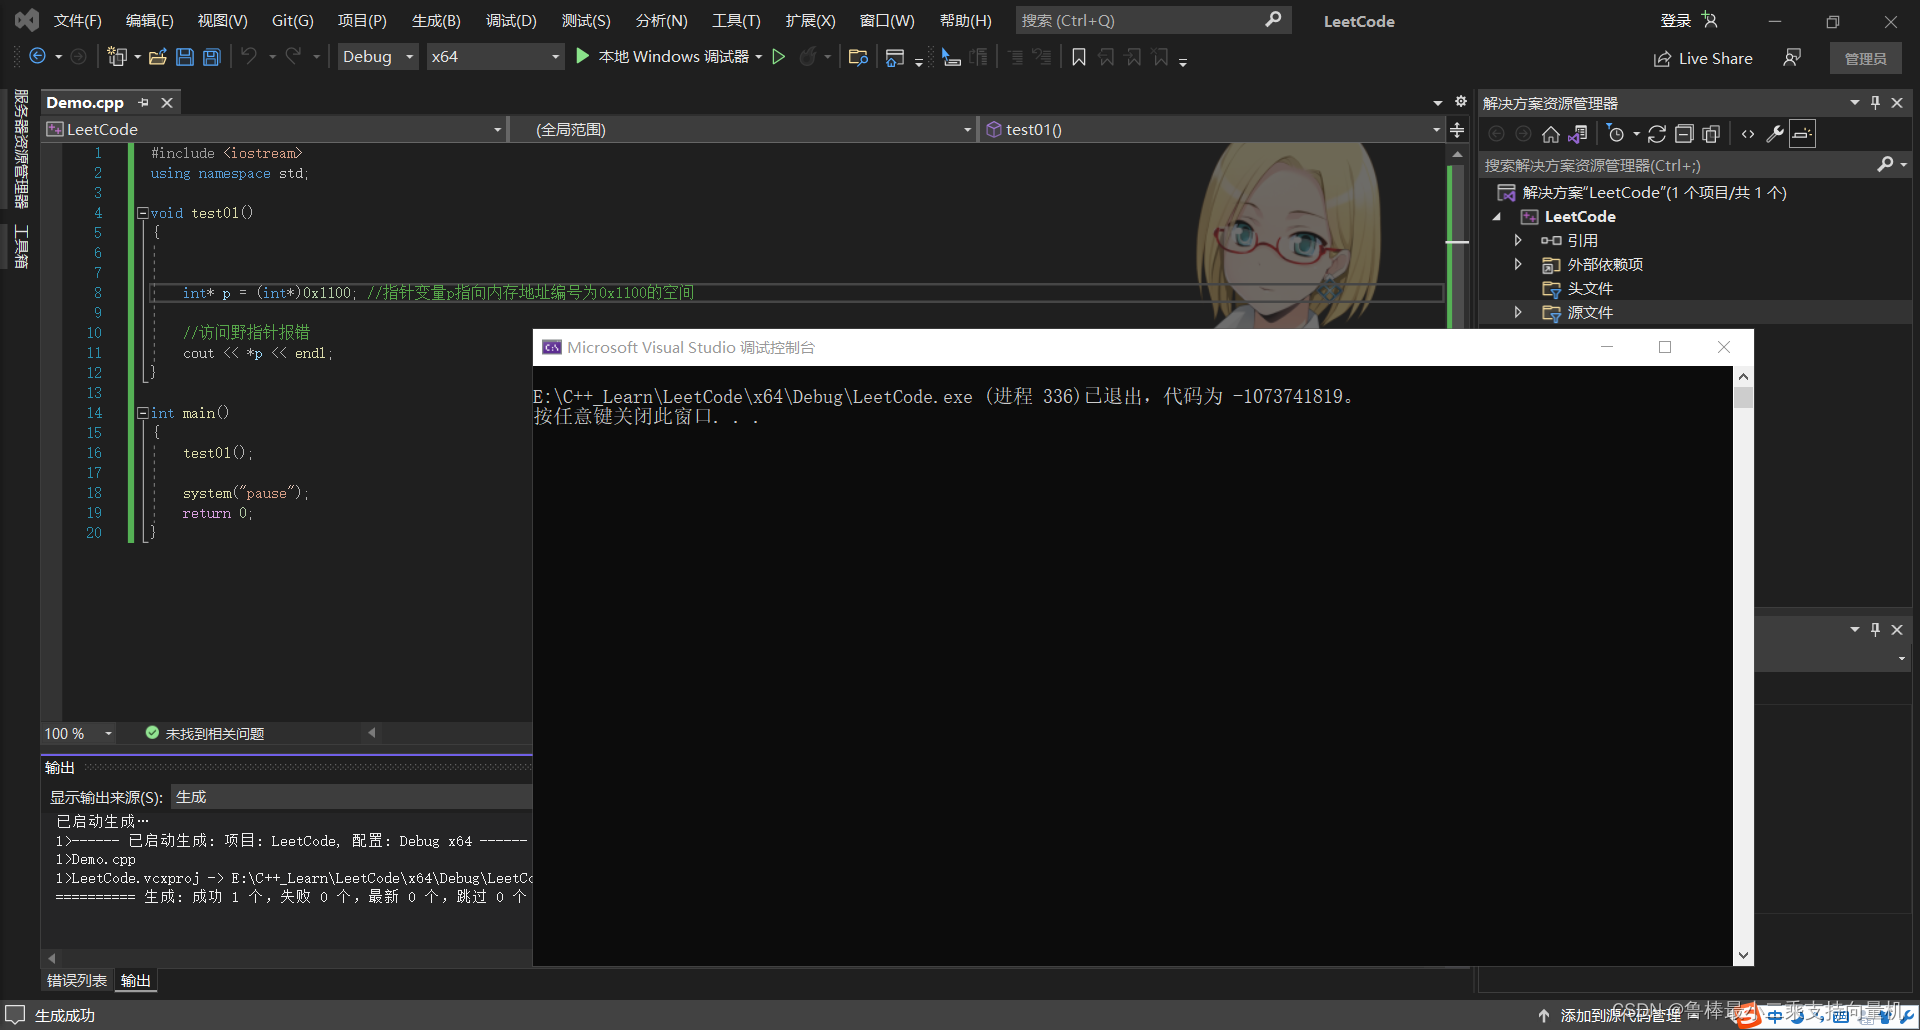1920x1030 pixels.
Task: Switch views icon in Solution Explorer
Action: pyautogui.click(x=1578, y=134)
